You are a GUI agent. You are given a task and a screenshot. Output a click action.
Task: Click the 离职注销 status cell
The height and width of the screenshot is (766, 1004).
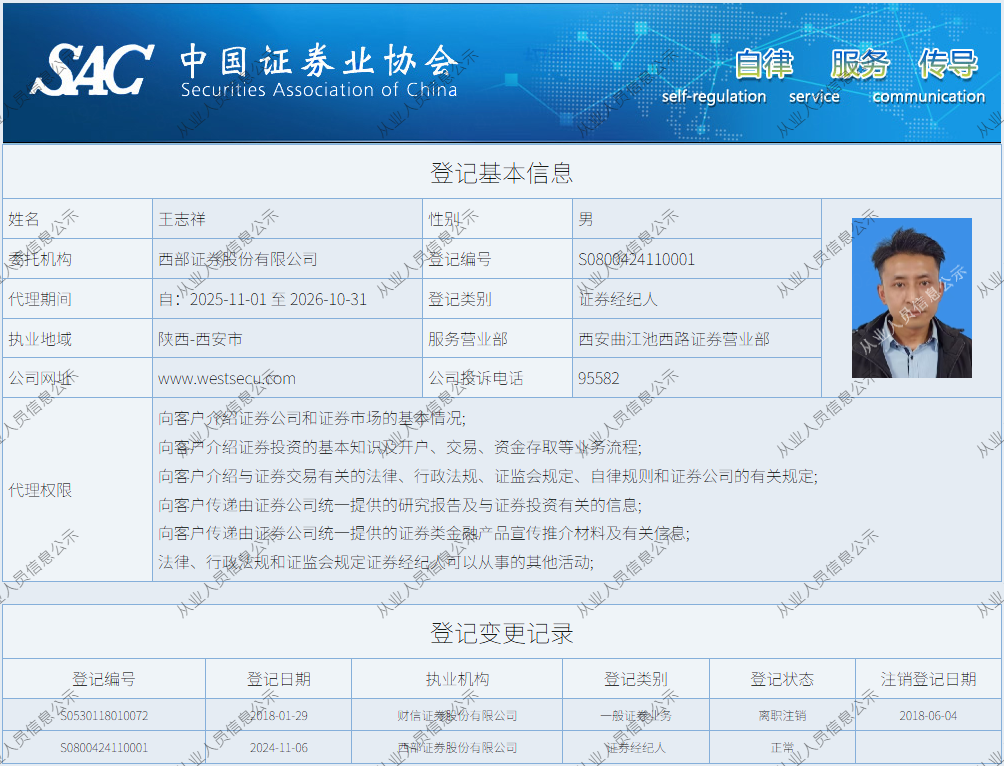pos(782,716)
